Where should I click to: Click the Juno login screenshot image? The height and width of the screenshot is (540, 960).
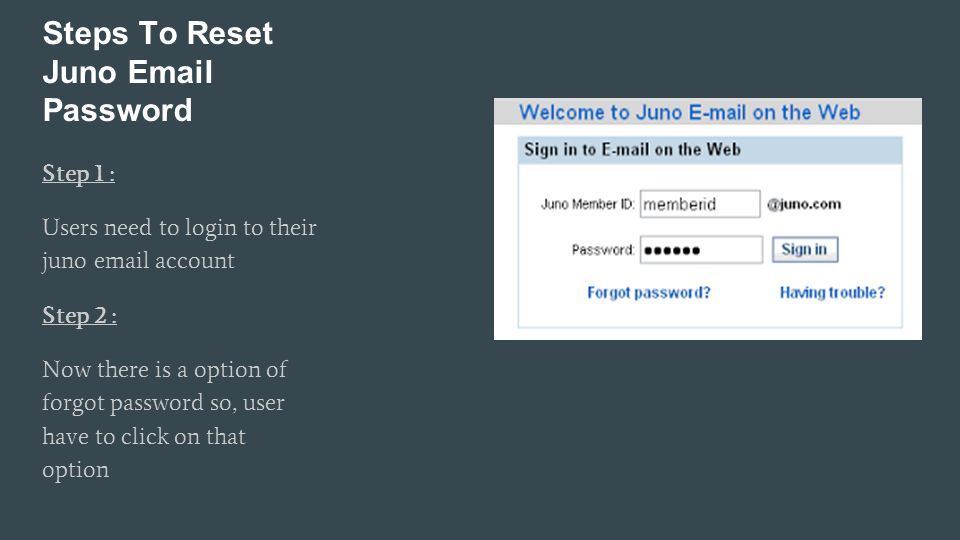coord(708,219)
